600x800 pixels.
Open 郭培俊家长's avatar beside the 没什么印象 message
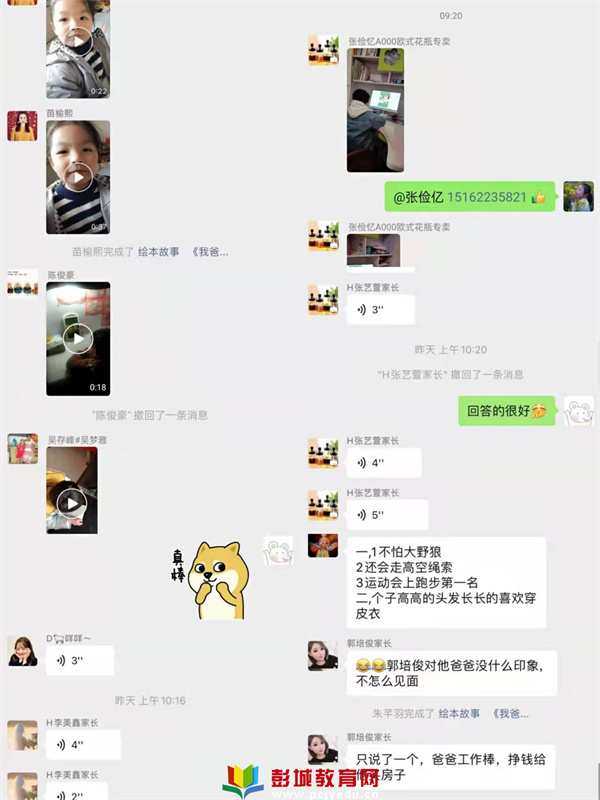tap(323, 656)
